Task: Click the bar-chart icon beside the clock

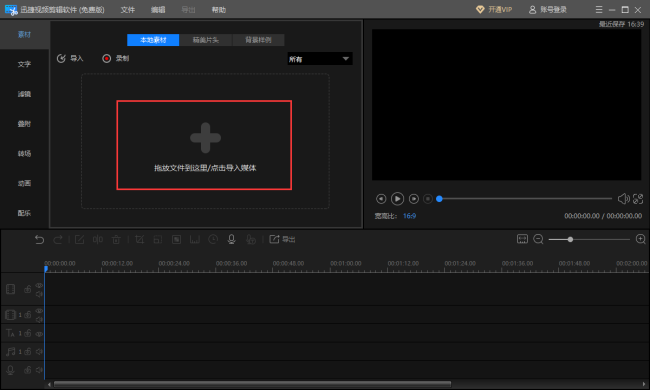Action: pyautogui.click(x=195, y=240)
